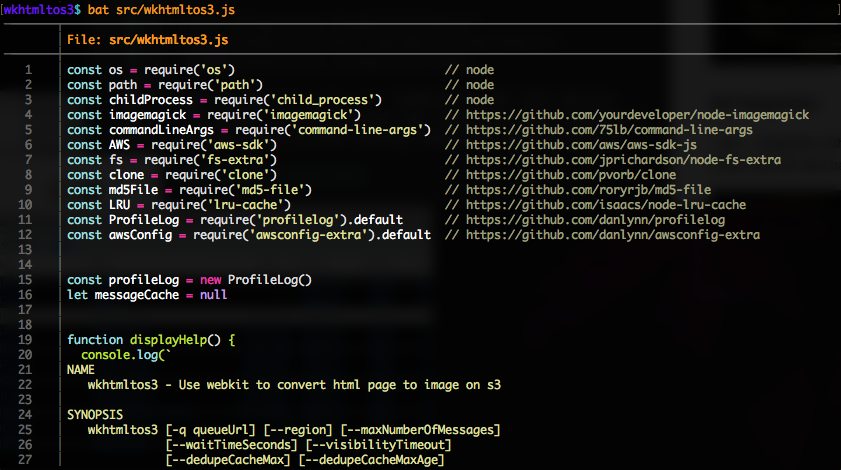This screenshot has width=841, height=470.
Task: Click the 'bat src/wkhtmltos3.js' command text
Action: pos(161,10)
